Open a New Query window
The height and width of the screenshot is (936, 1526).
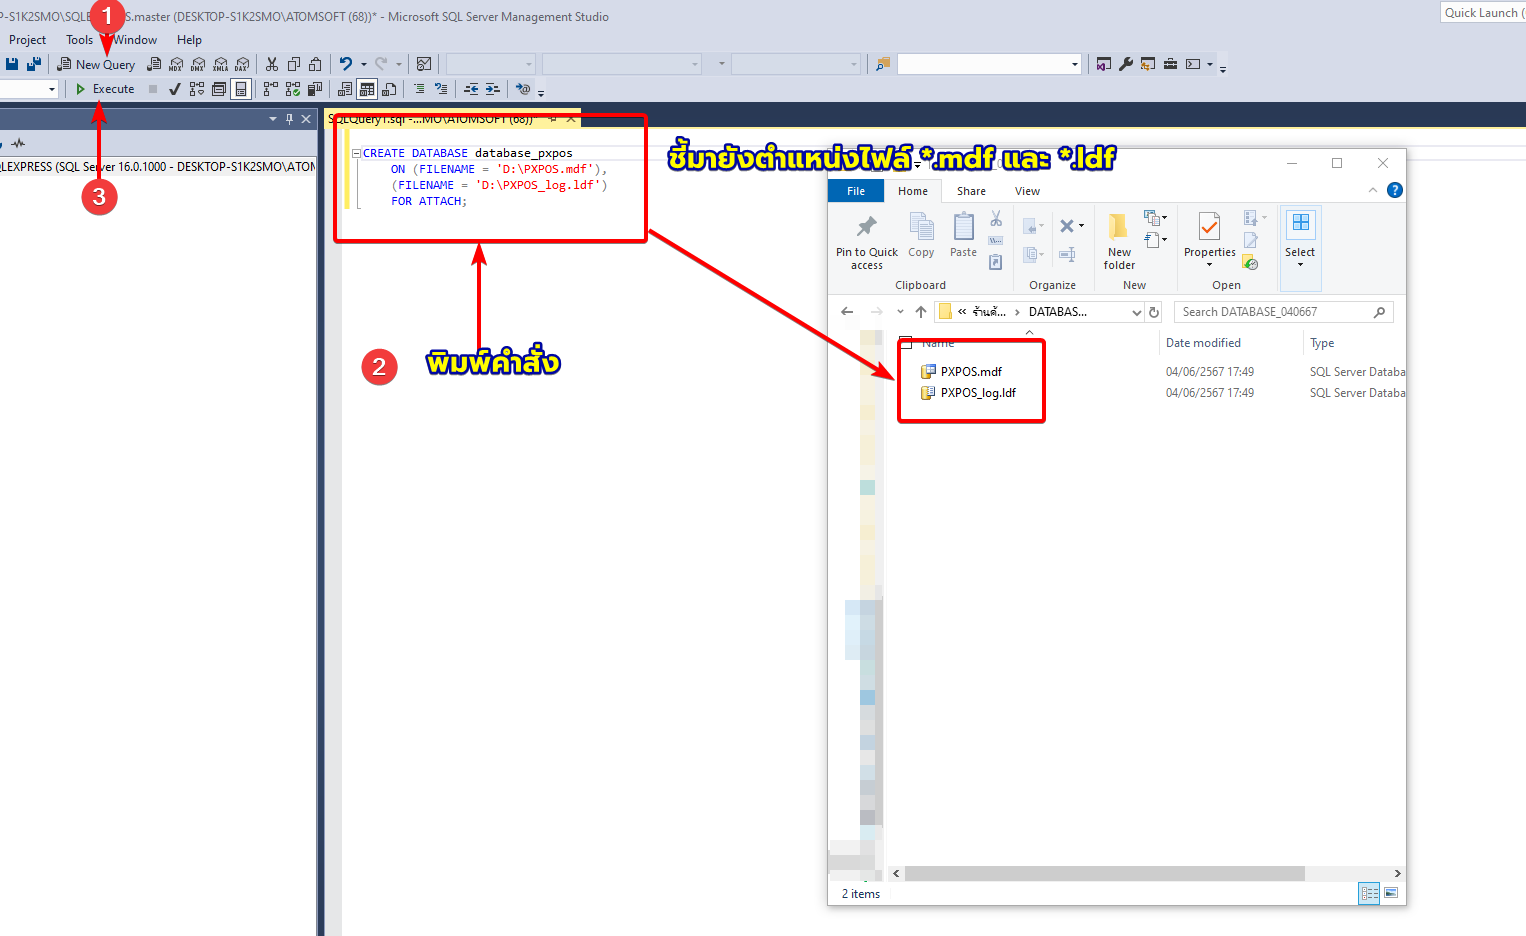point(96,64)
